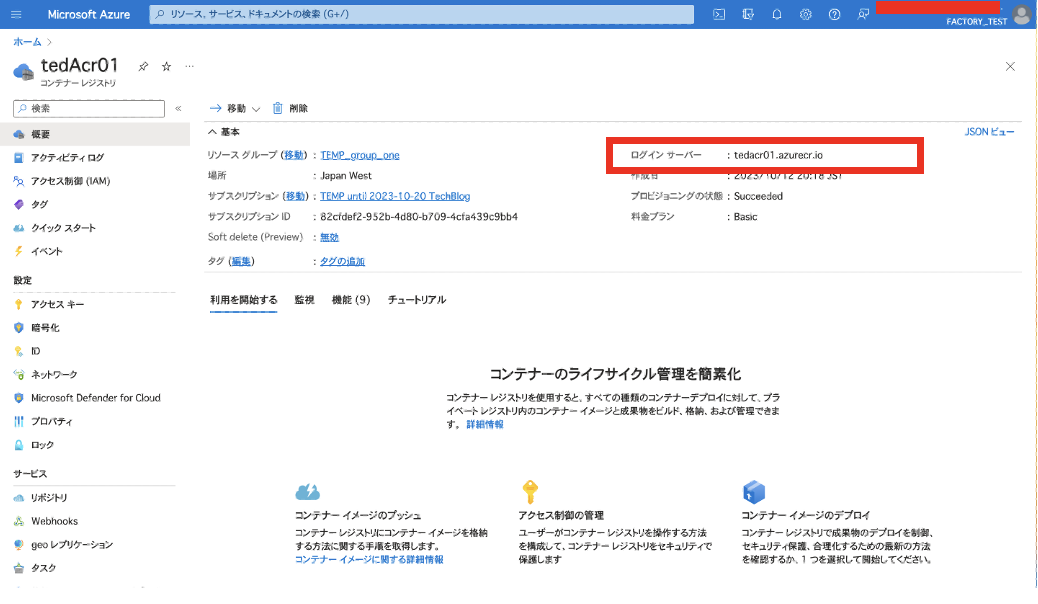1038x604 pixels.
Task: Focus the left menu search field
Action: [89, 108]
